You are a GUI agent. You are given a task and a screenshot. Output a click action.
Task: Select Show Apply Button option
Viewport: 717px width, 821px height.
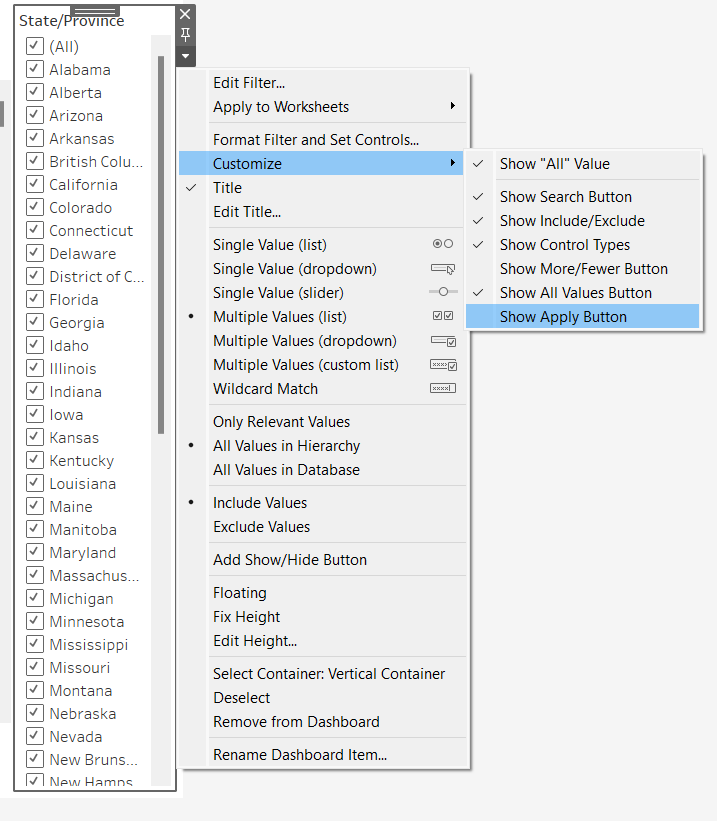(x=563, y=317)
